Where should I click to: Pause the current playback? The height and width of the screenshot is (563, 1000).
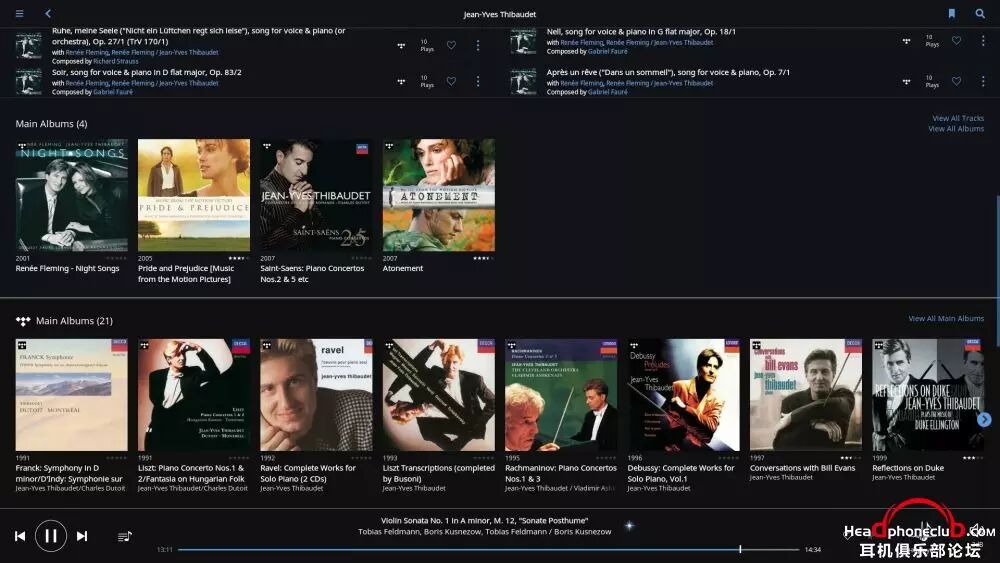[51, 536]
